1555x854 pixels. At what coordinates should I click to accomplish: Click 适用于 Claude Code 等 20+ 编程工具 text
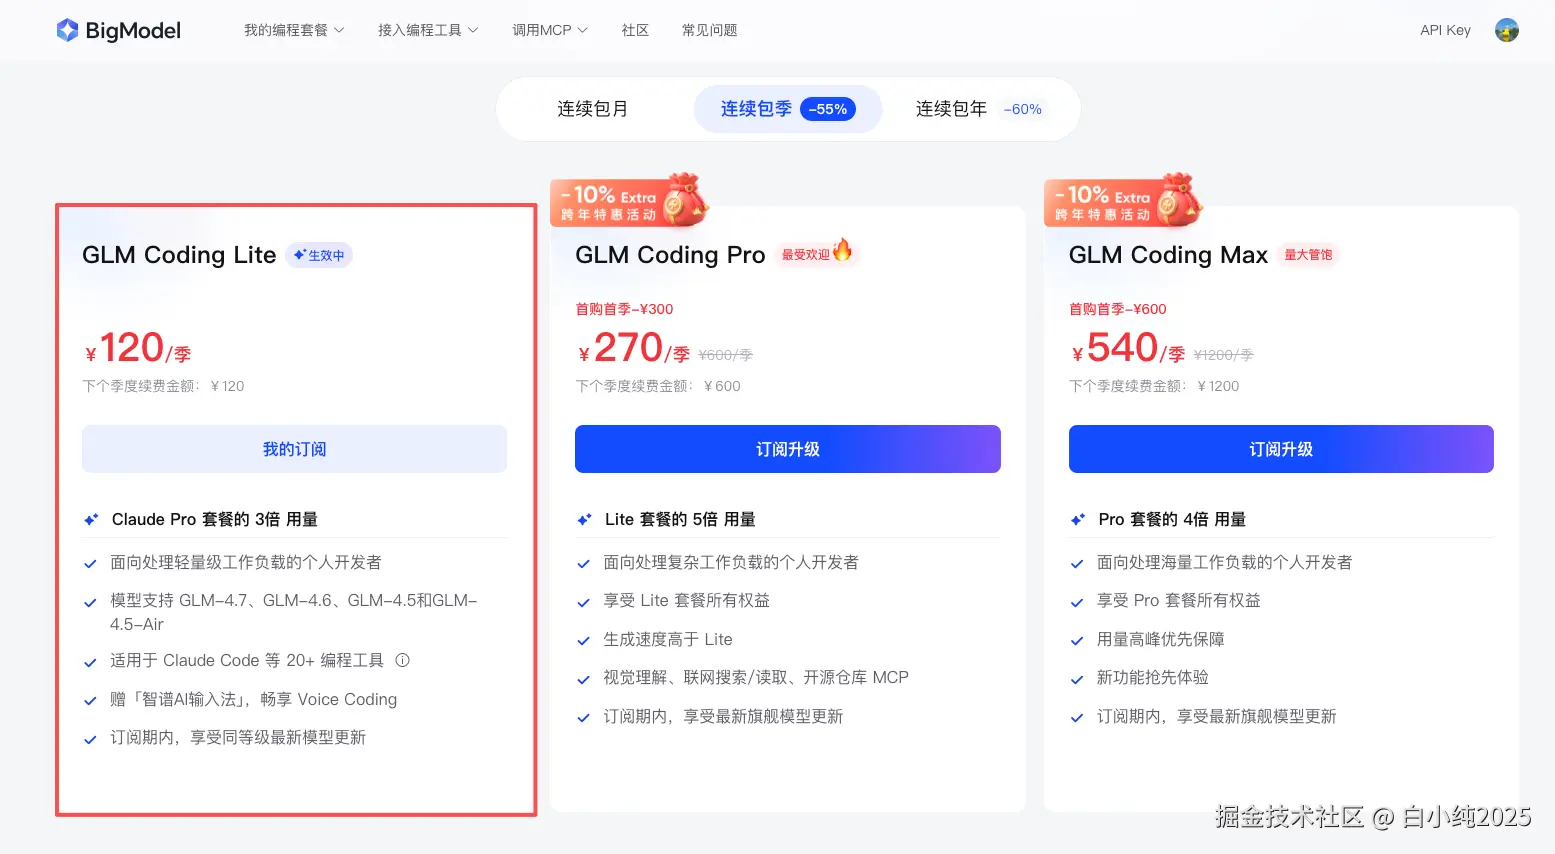247,660
